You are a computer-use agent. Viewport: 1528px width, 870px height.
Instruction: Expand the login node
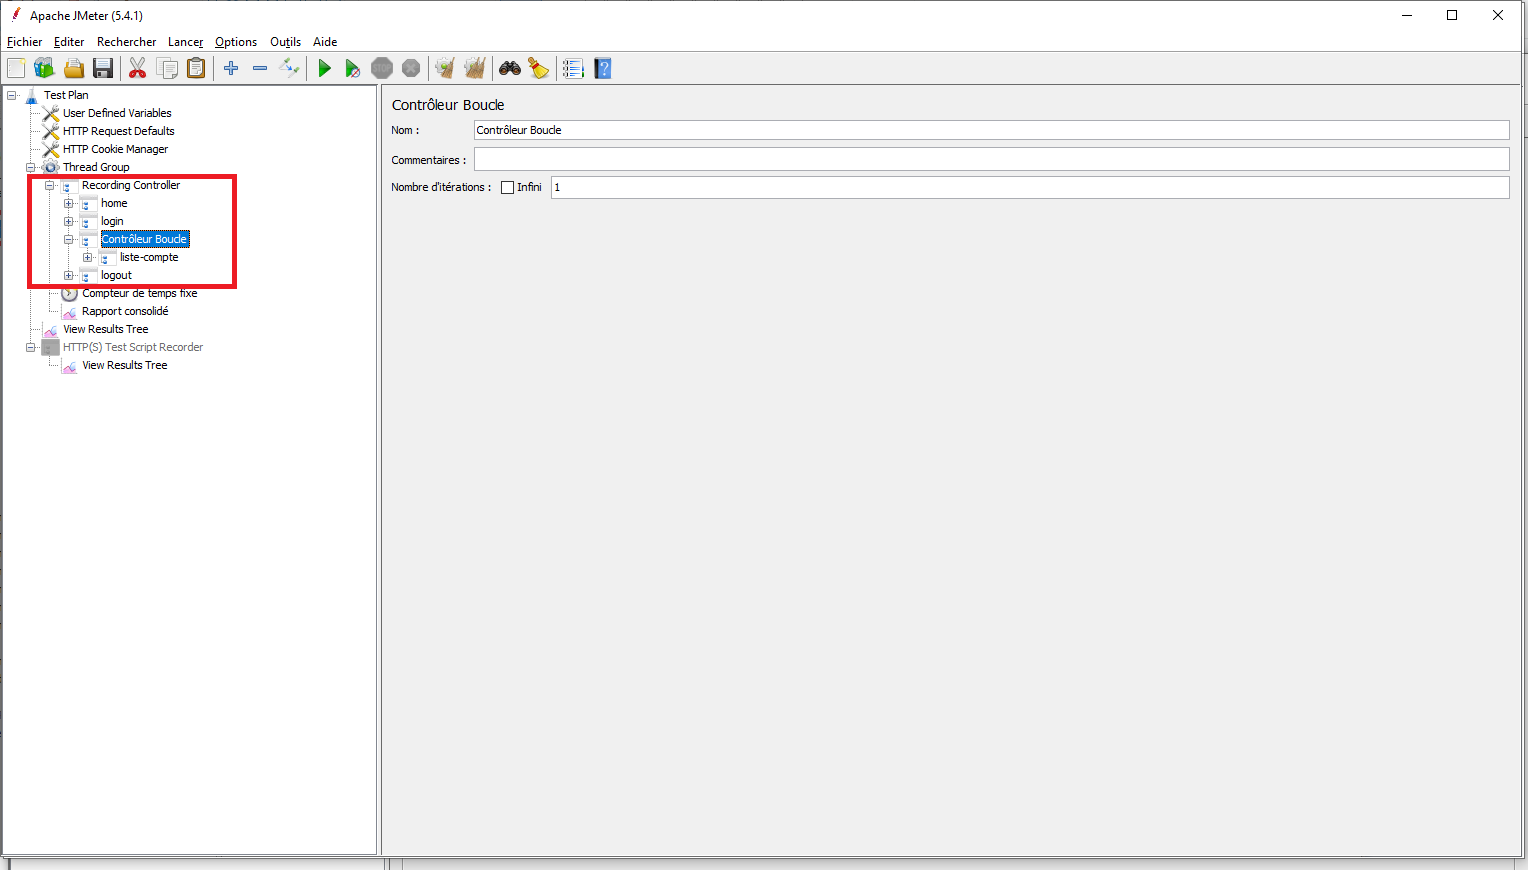pos(69,221)
